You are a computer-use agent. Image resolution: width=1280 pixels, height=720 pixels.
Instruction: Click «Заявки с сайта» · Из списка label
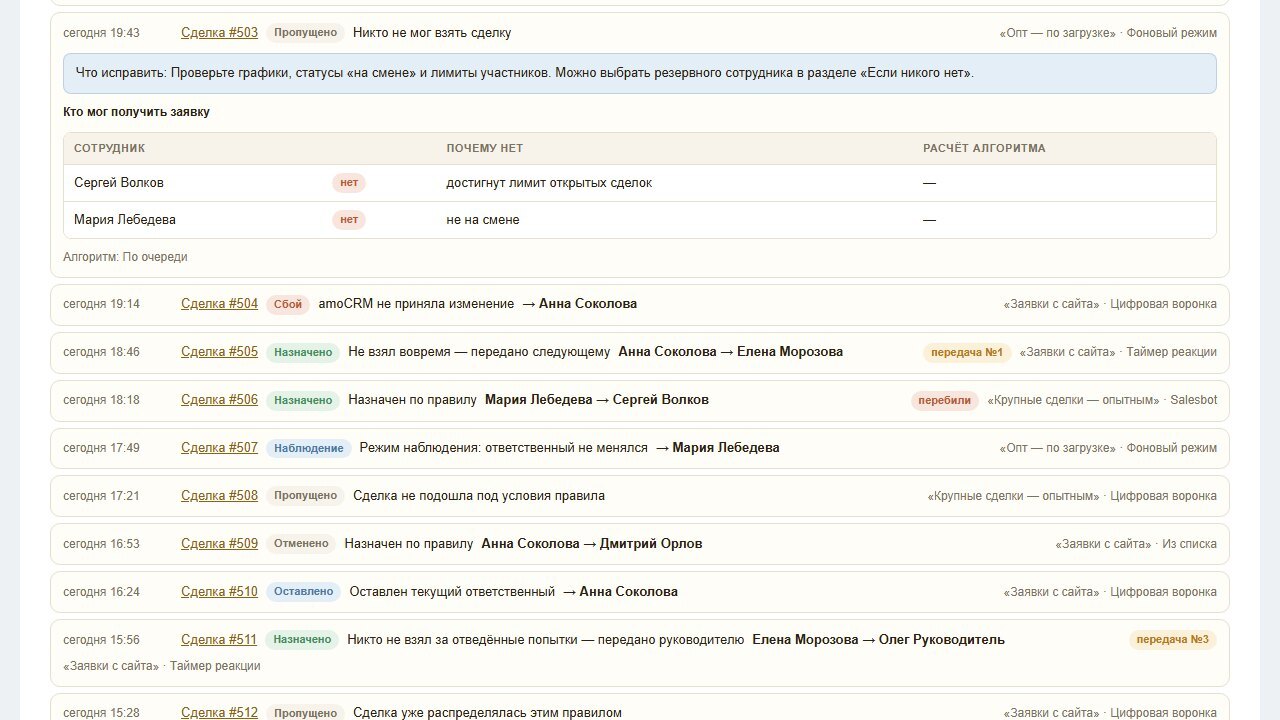(1136, 544)
